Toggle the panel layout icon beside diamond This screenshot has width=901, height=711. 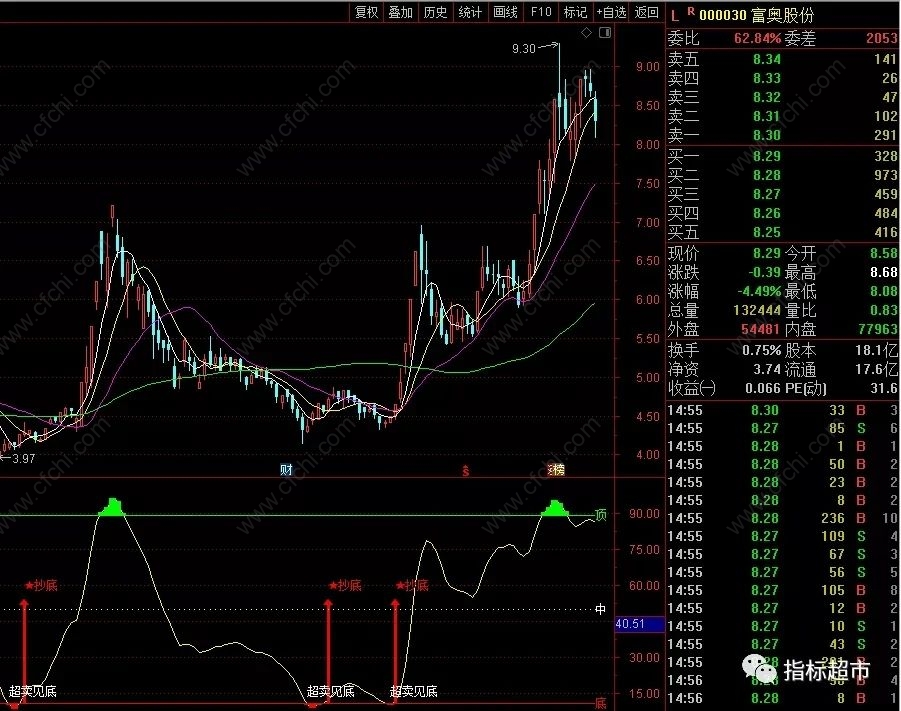click(x=604, y=33)
